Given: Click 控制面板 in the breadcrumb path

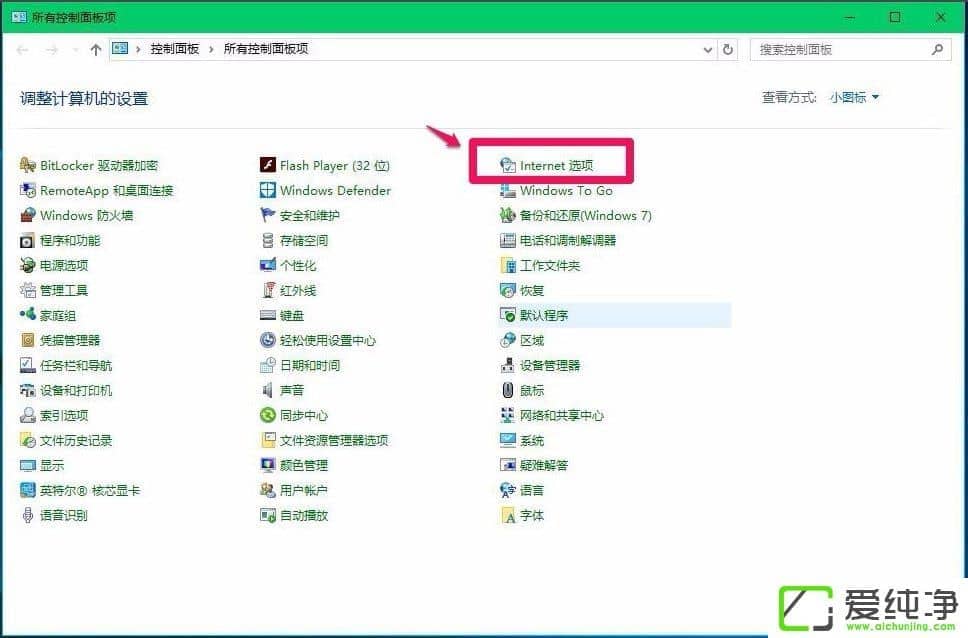Looking at the screenshot, I should tap(175, 49).
